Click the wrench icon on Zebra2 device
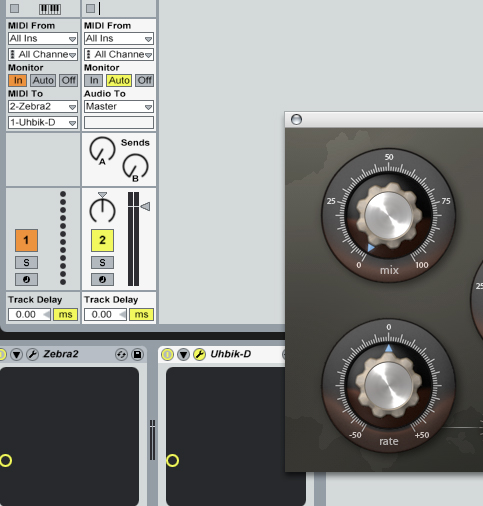 coord(32,354)
